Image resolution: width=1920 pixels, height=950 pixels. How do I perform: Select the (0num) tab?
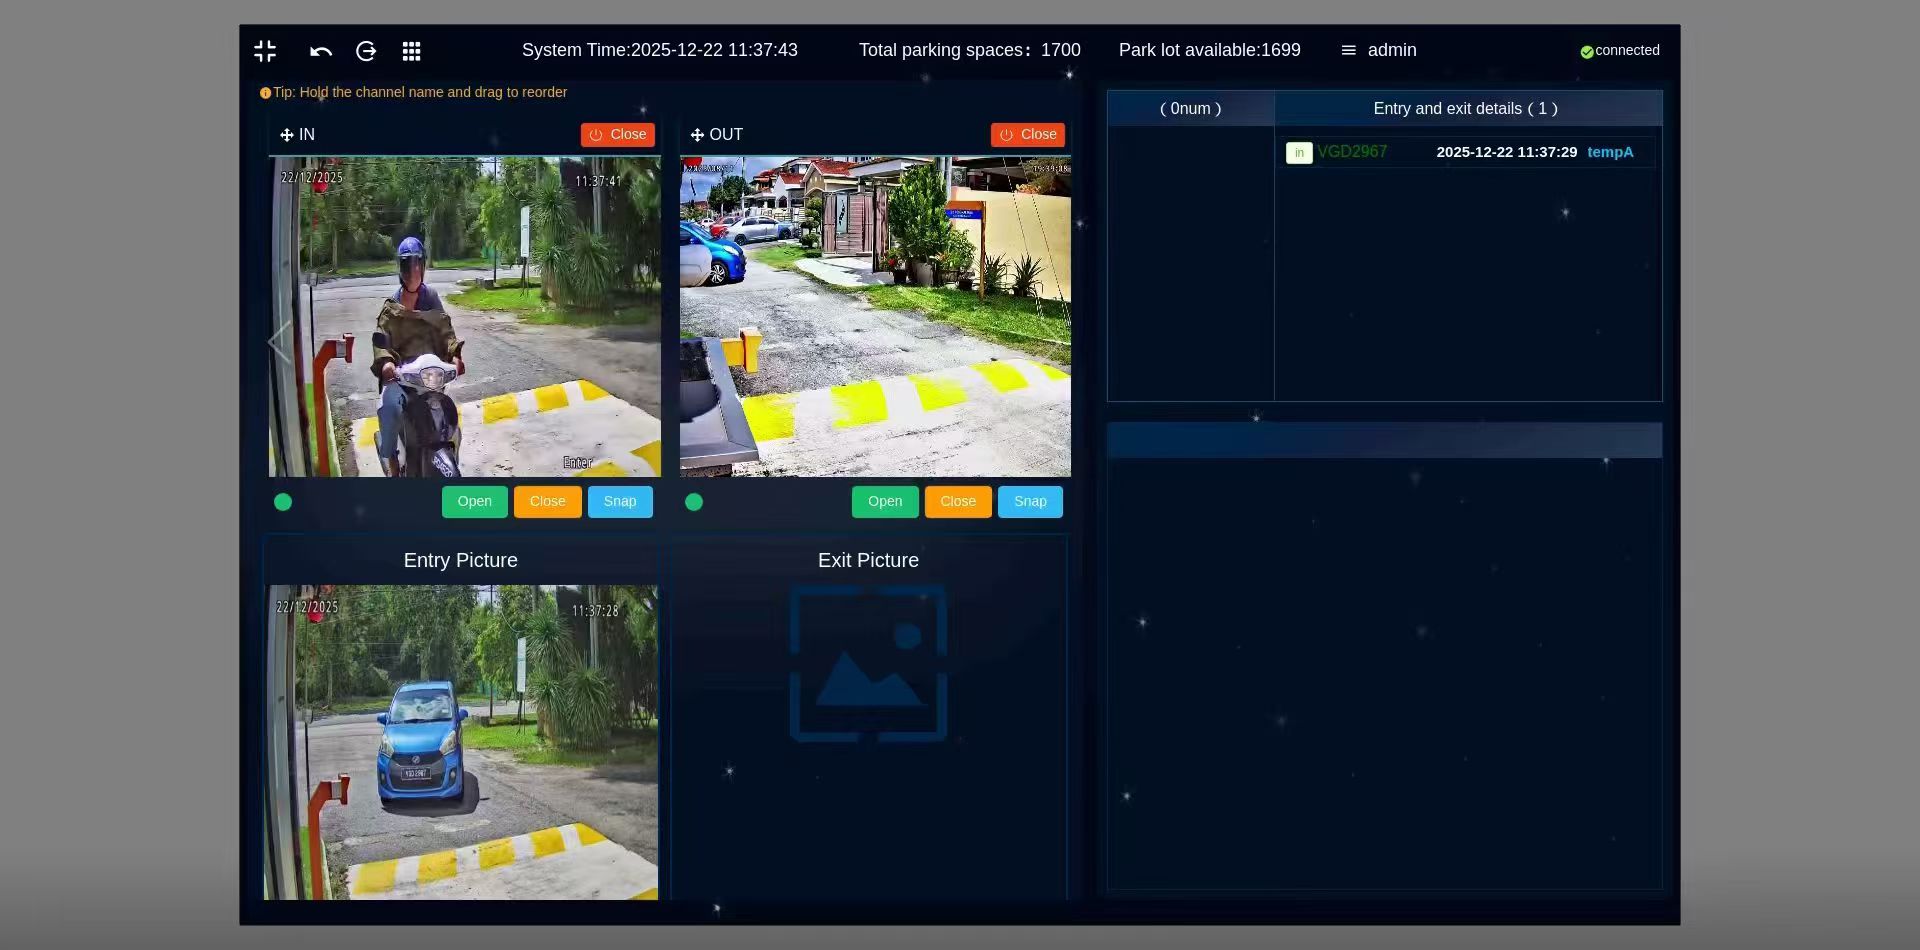(1191, 108)
